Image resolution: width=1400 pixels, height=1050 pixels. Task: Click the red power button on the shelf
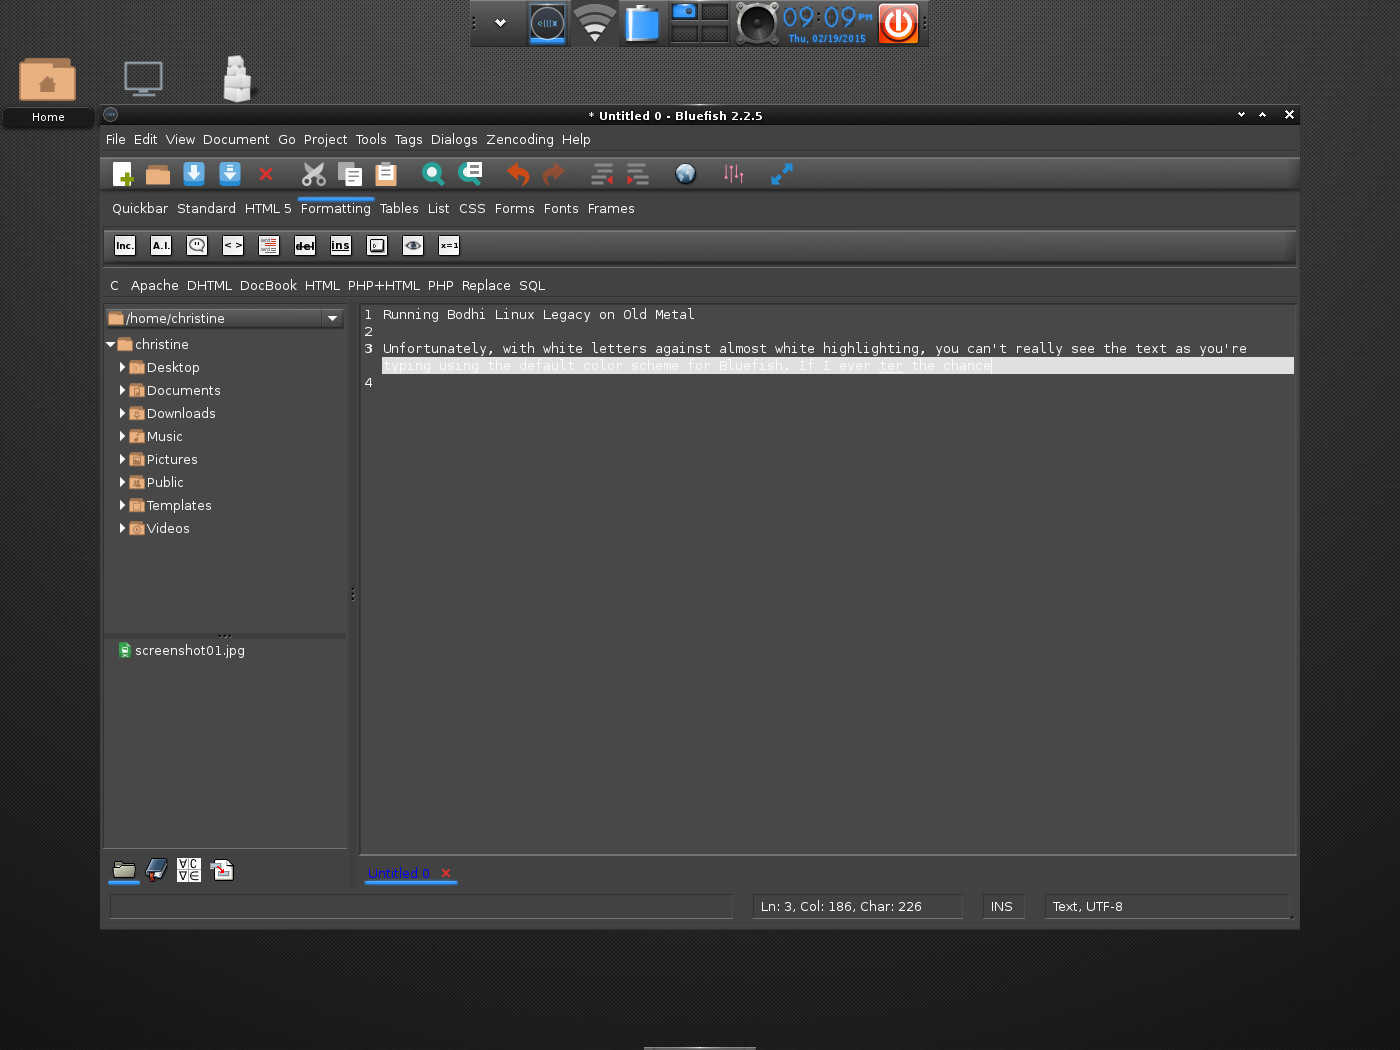point(898,23)
